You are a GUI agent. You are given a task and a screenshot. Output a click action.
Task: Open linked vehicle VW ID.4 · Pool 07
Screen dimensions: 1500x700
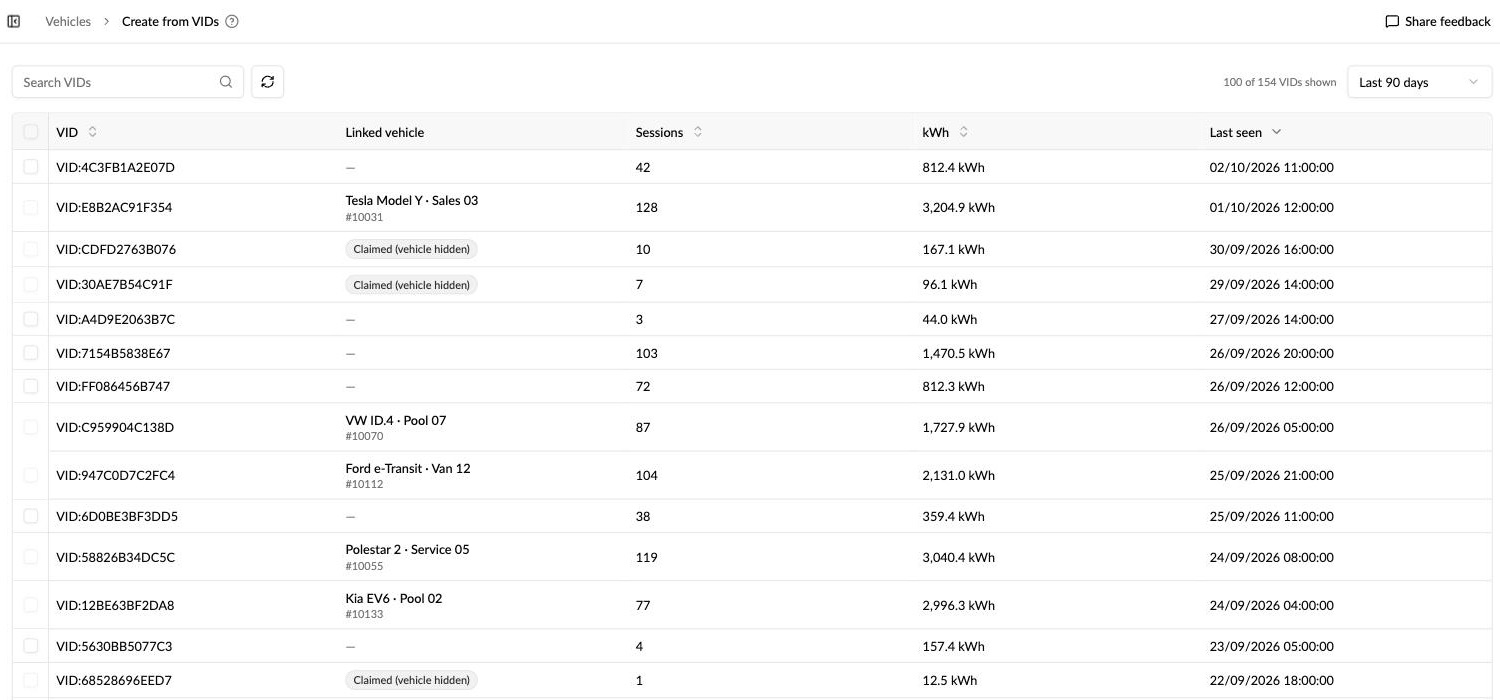pyautogui.click(x=396, y=420)
